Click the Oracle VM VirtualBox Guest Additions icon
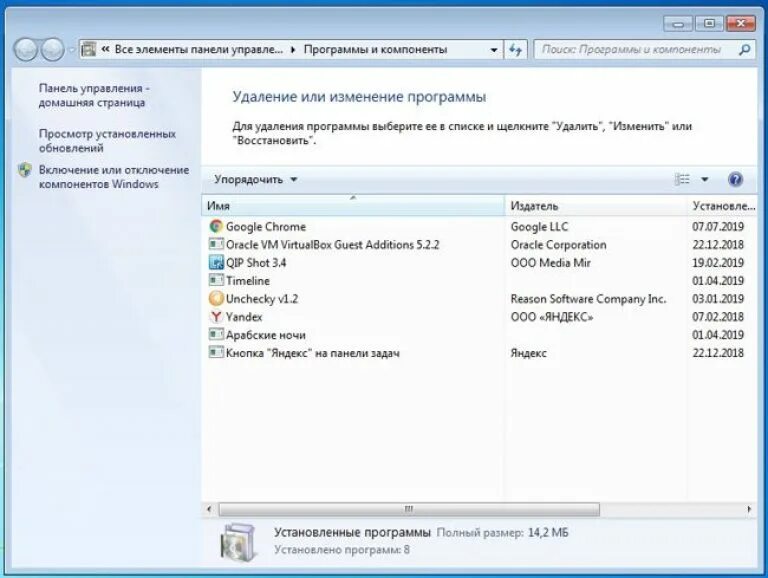The width and height of the screenshot is (768, 578). (216, 244)
